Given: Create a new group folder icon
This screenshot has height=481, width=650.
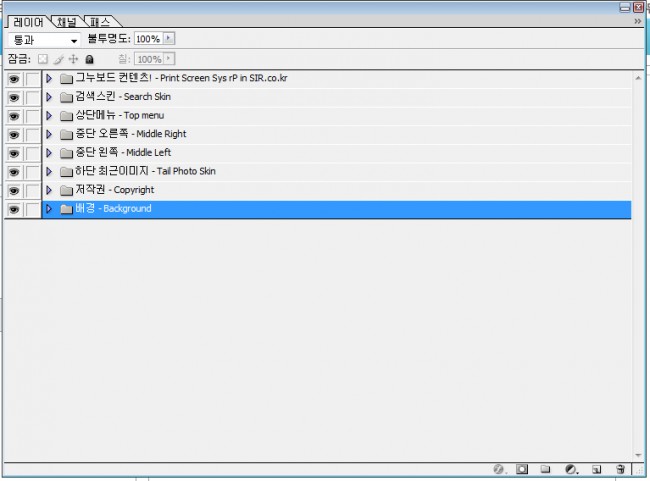Looking at the screenshot, I should pos(546,469).
